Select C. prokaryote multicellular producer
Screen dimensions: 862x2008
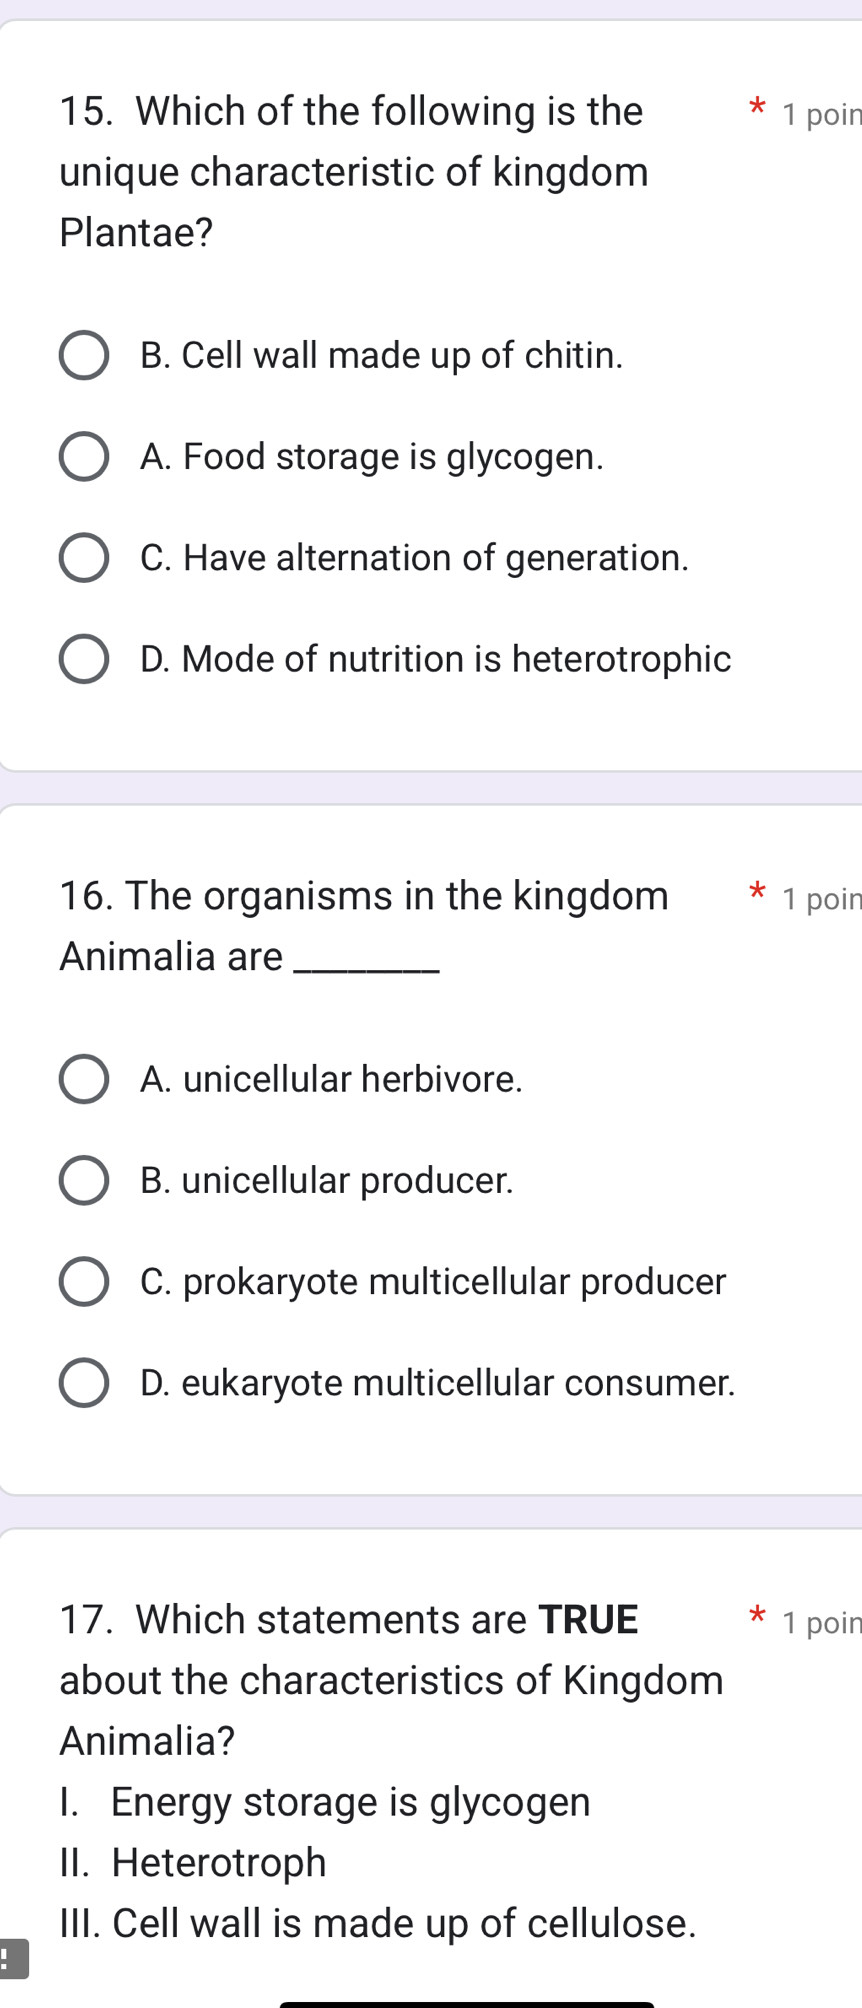[83, 1281]
